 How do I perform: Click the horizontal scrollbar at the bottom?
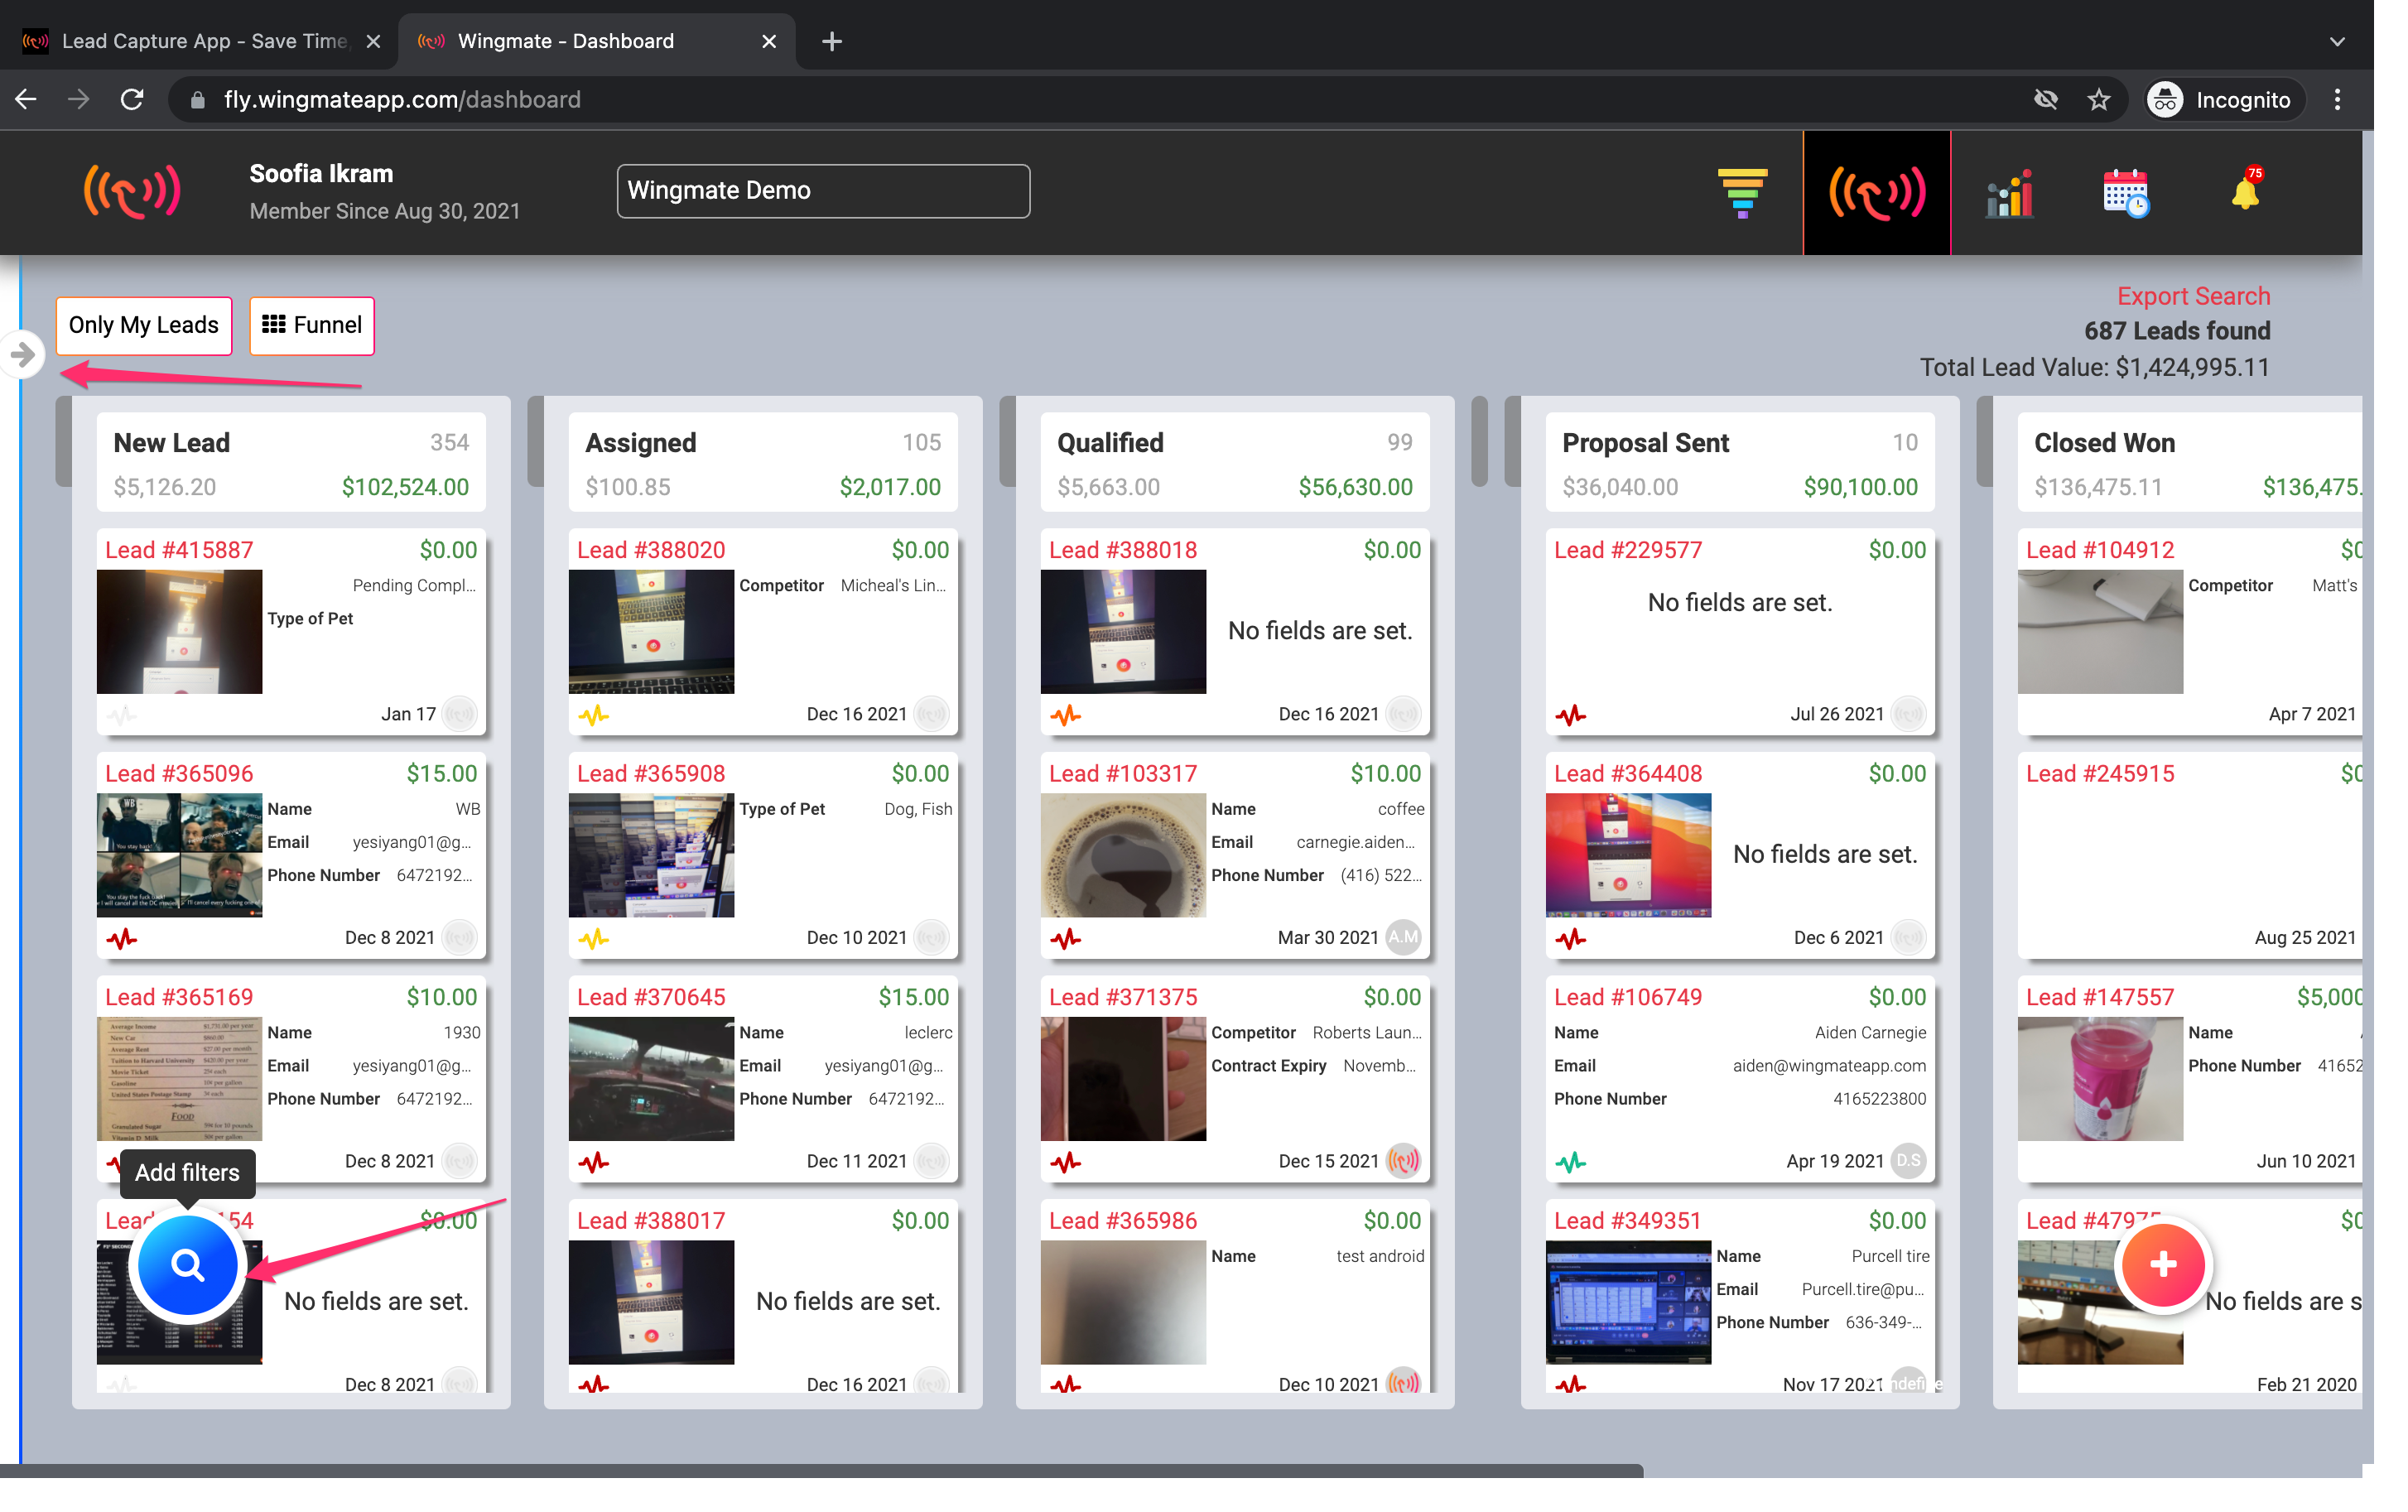(822, 1470)
